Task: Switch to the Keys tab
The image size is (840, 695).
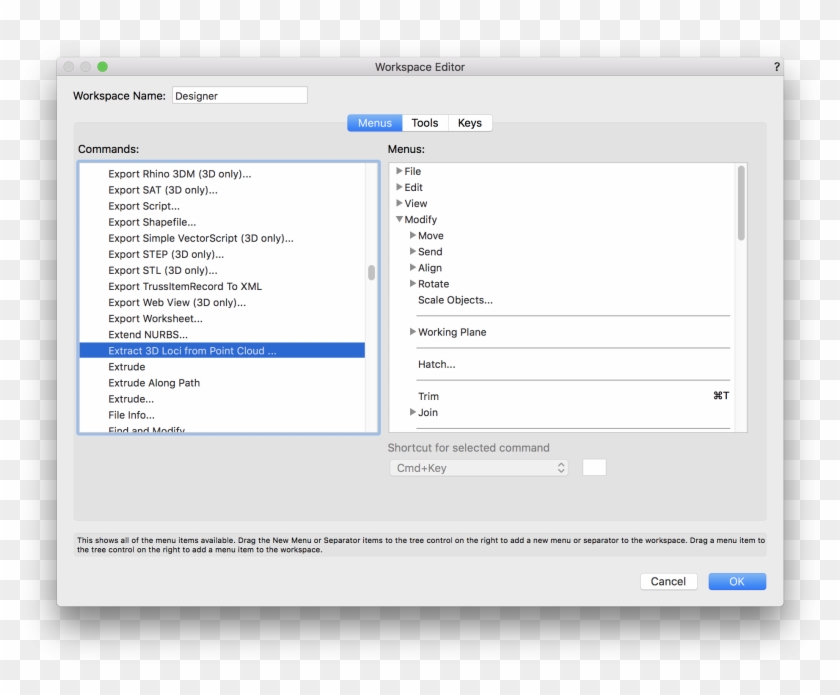Action: point(470,123)
